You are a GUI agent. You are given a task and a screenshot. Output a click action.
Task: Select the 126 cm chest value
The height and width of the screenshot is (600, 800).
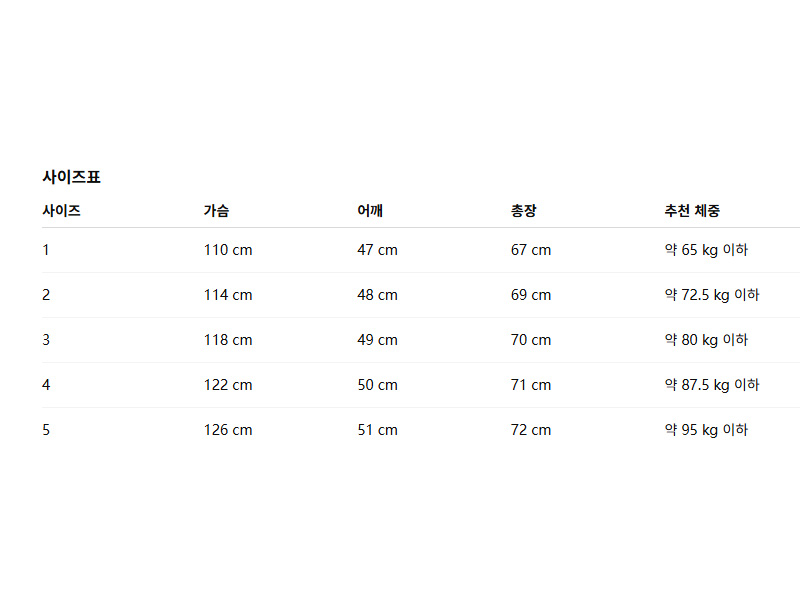point(228,430)
